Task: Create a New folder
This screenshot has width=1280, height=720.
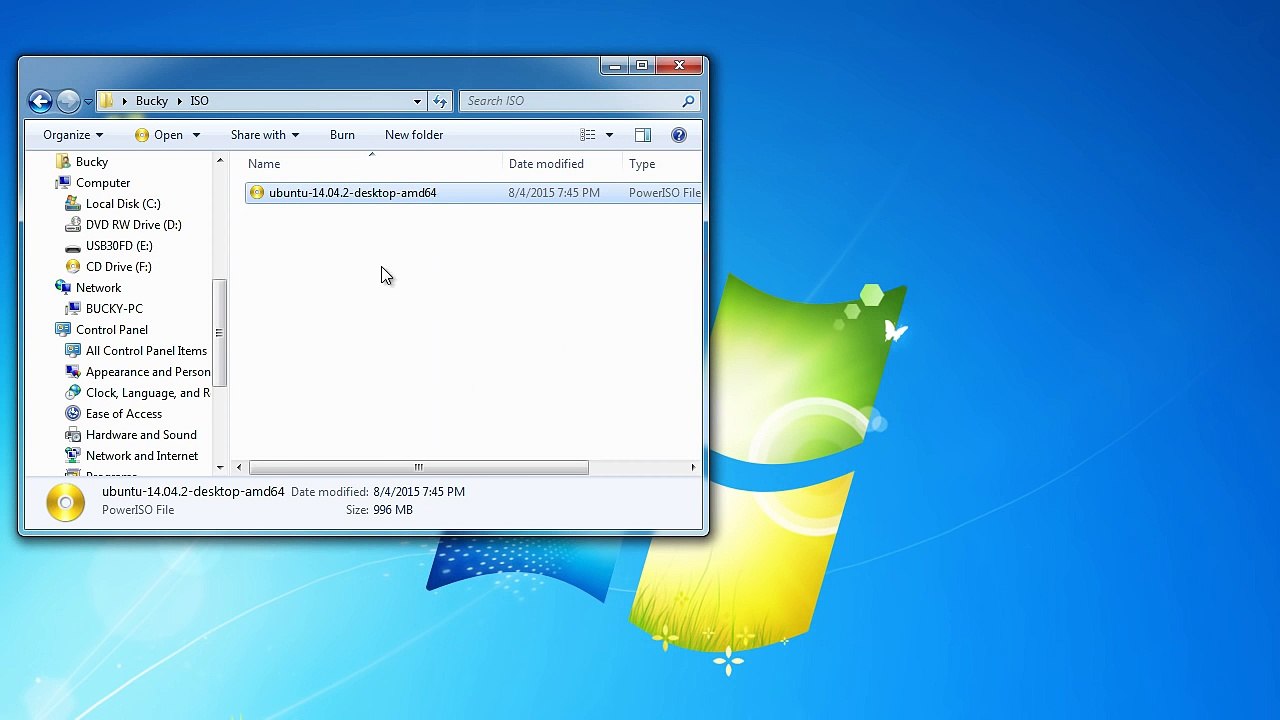Action: (414, 135)
